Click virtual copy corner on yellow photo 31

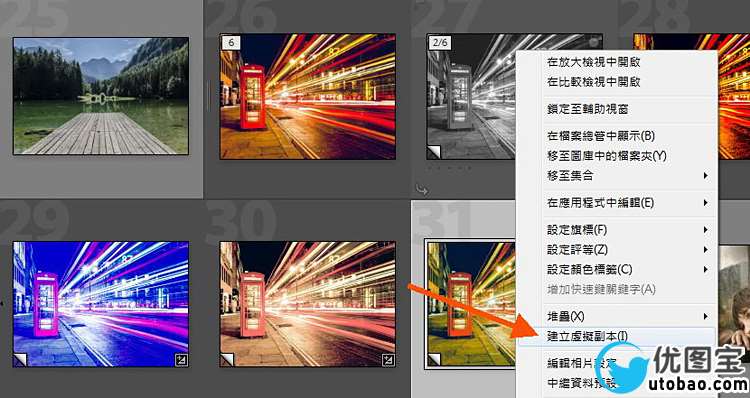(x=434, y=359)
